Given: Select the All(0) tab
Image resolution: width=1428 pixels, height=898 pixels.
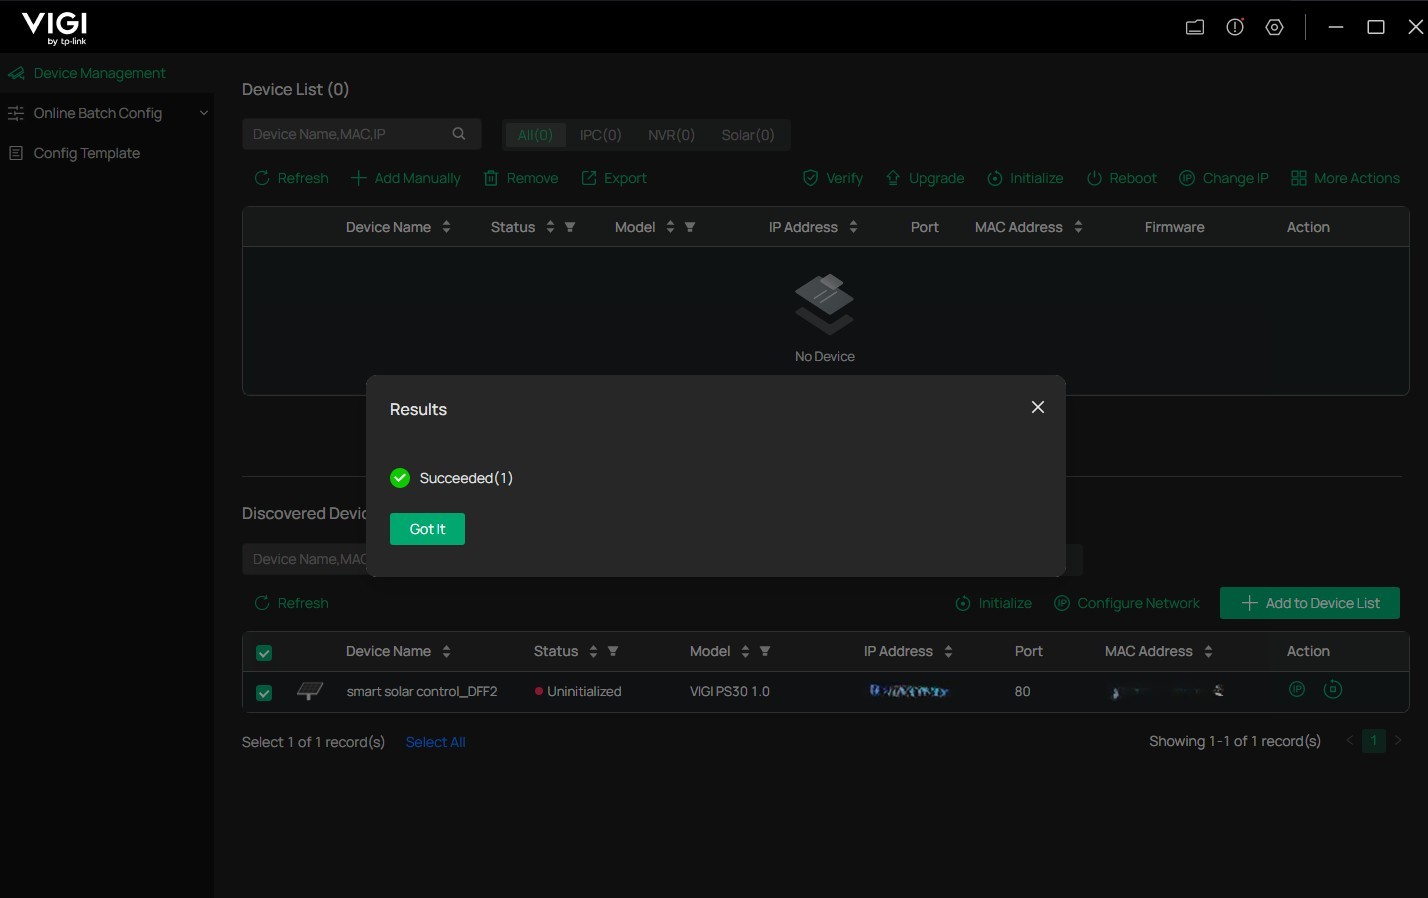Looking at the screenshot, I should 535,135.
